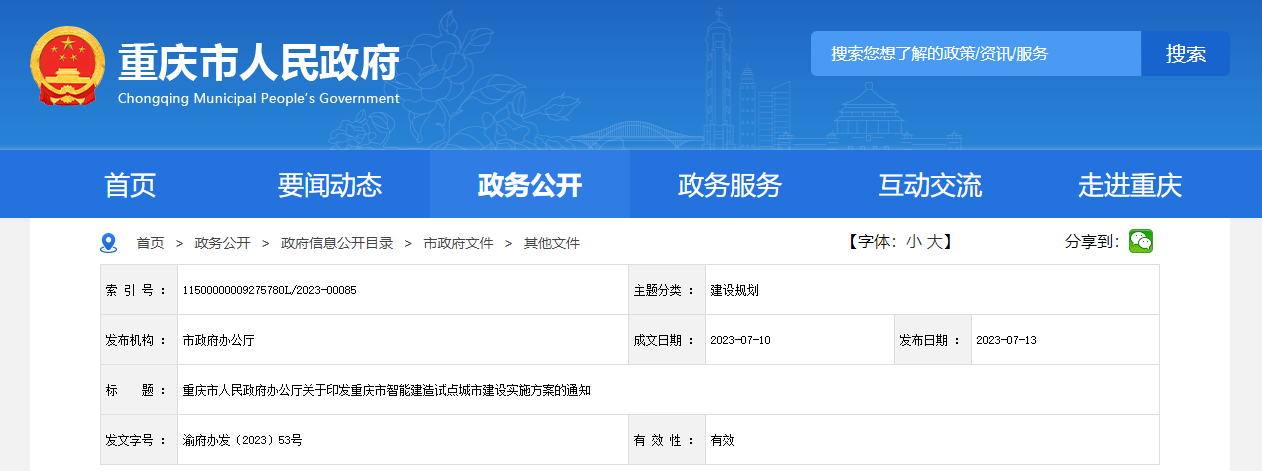Screen dimensions: 1262x471
Task: Open the 政务服务 navigation tab
Action: point(730,185)
